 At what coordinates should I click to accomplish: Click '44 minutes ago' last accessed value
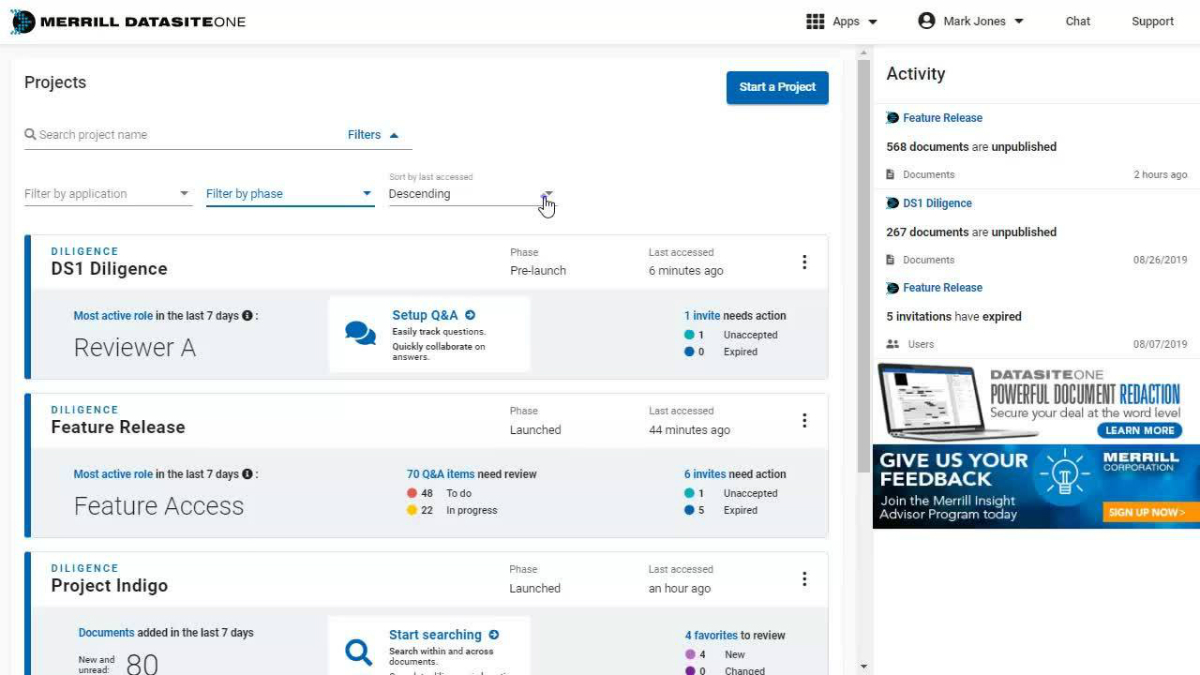coord(689,430)
